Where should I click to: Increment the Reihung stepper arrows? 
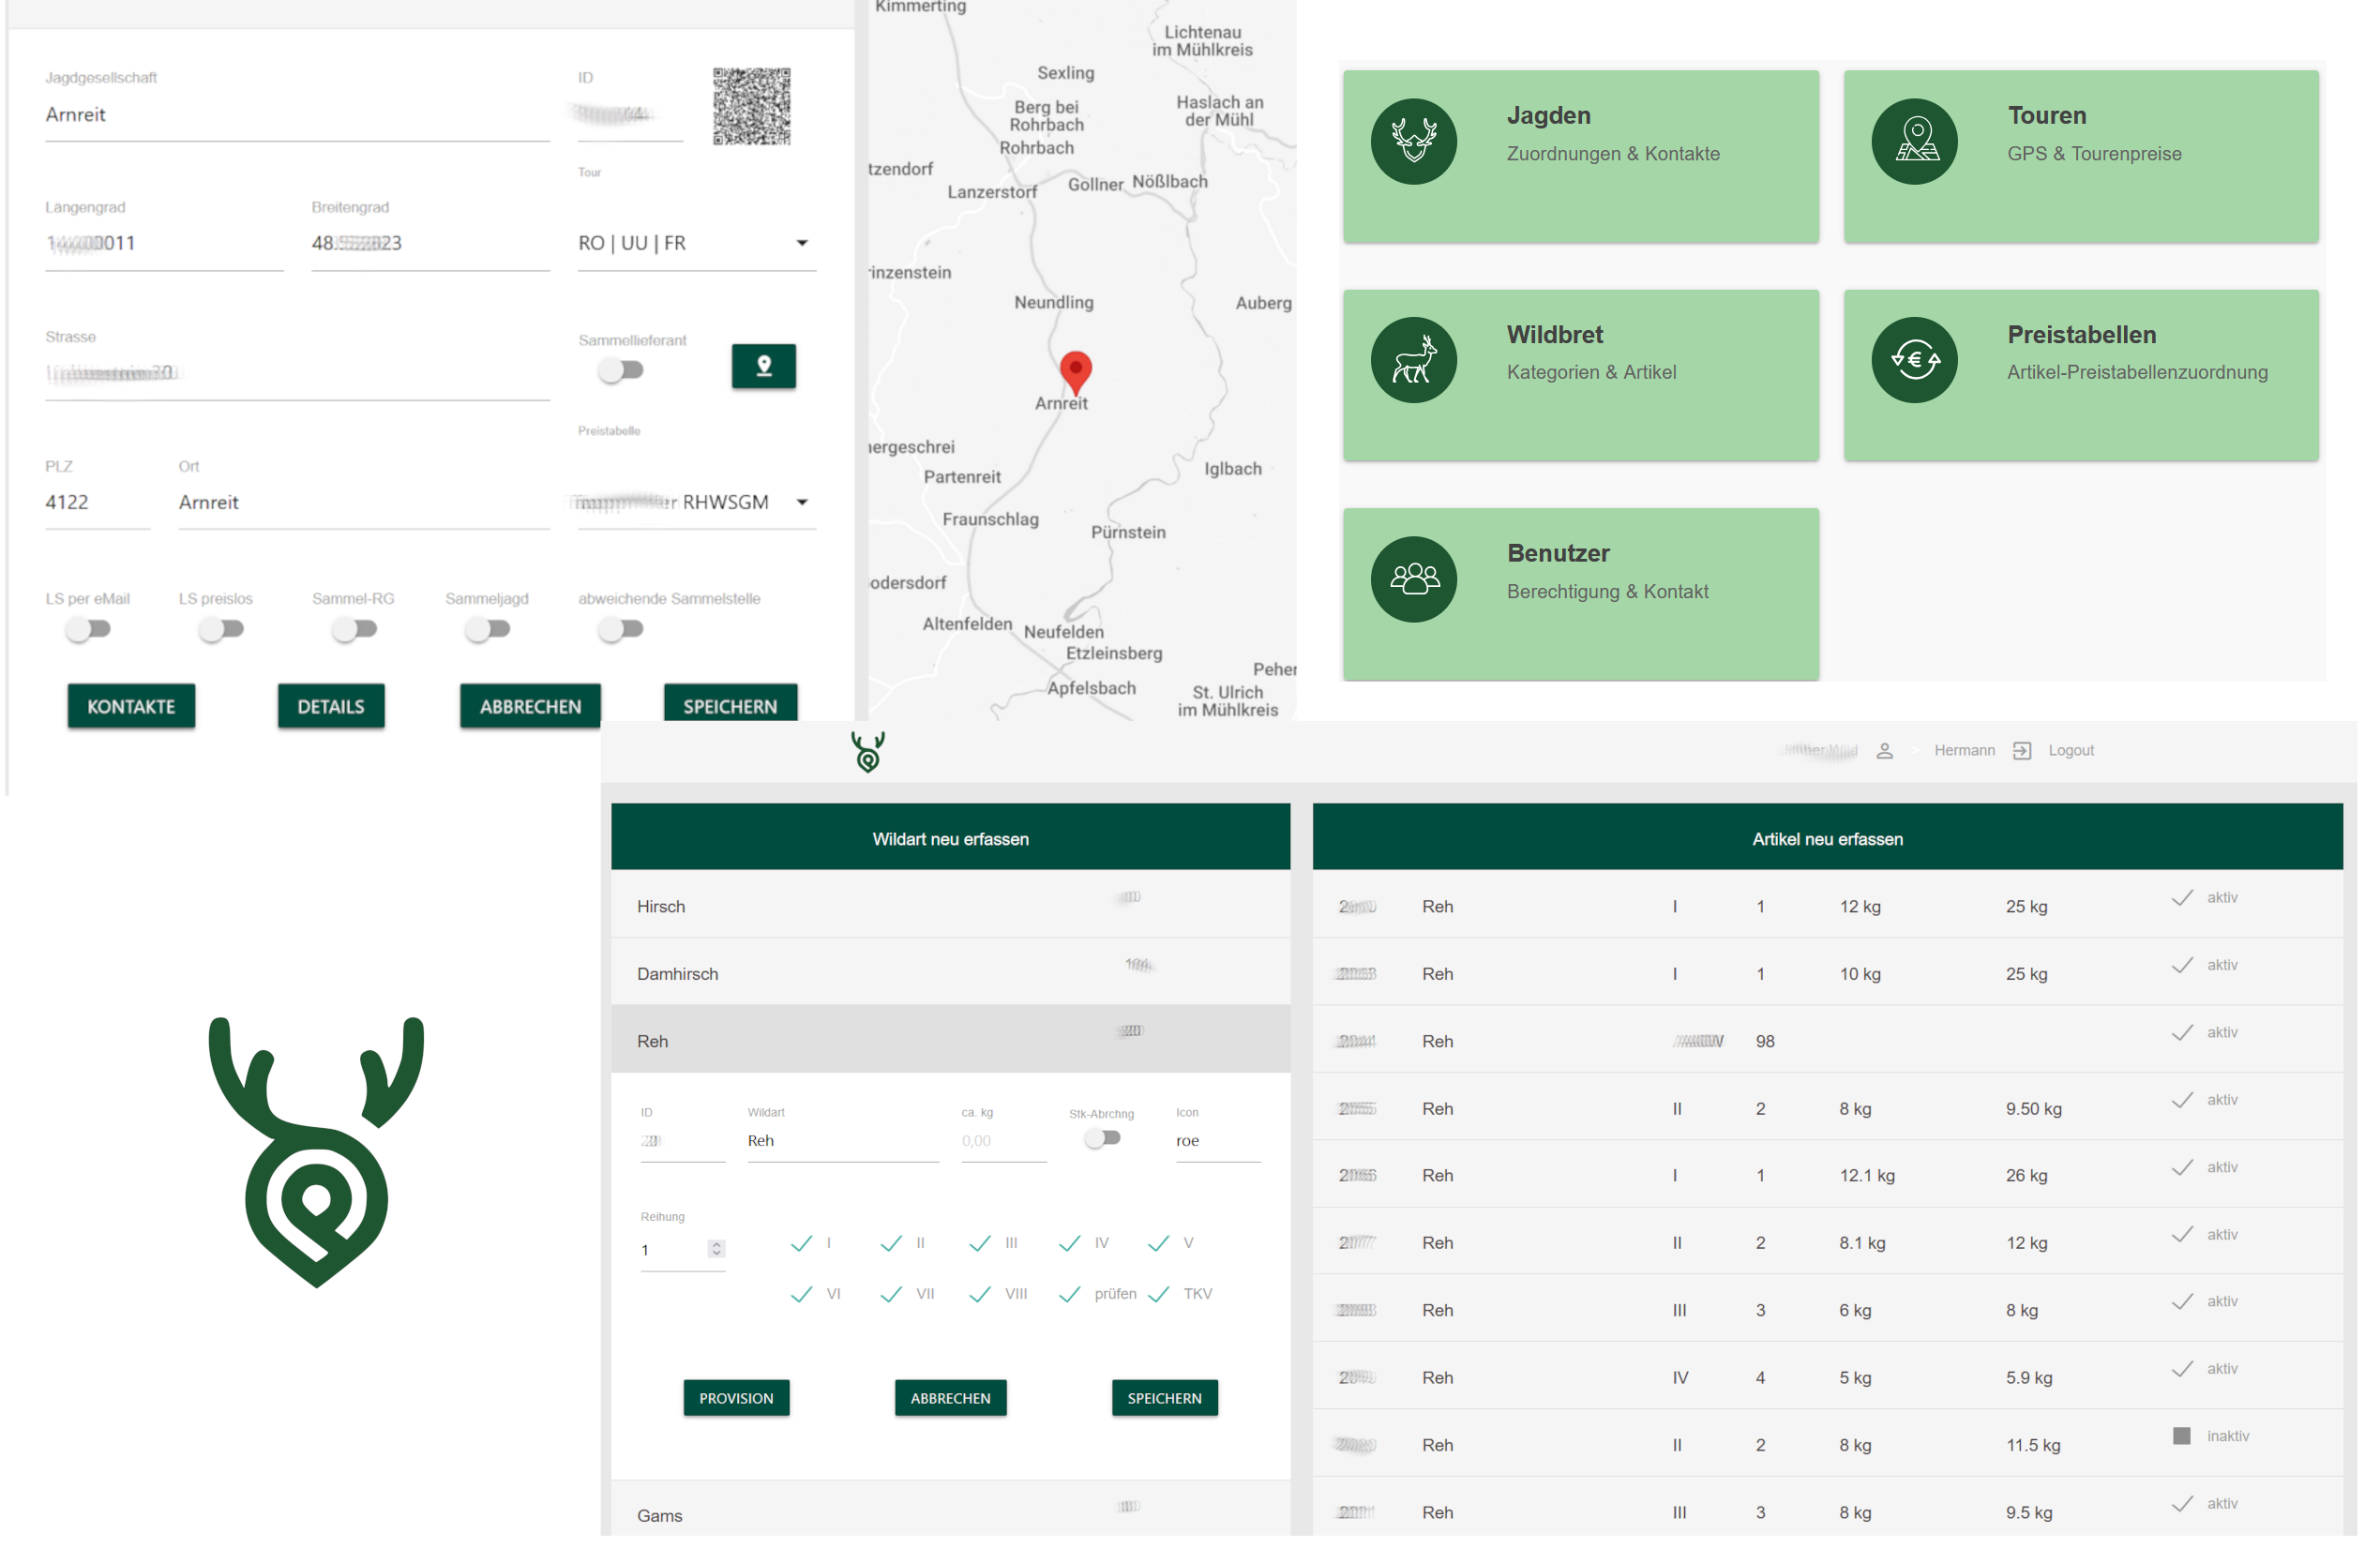coord(716,1244)
